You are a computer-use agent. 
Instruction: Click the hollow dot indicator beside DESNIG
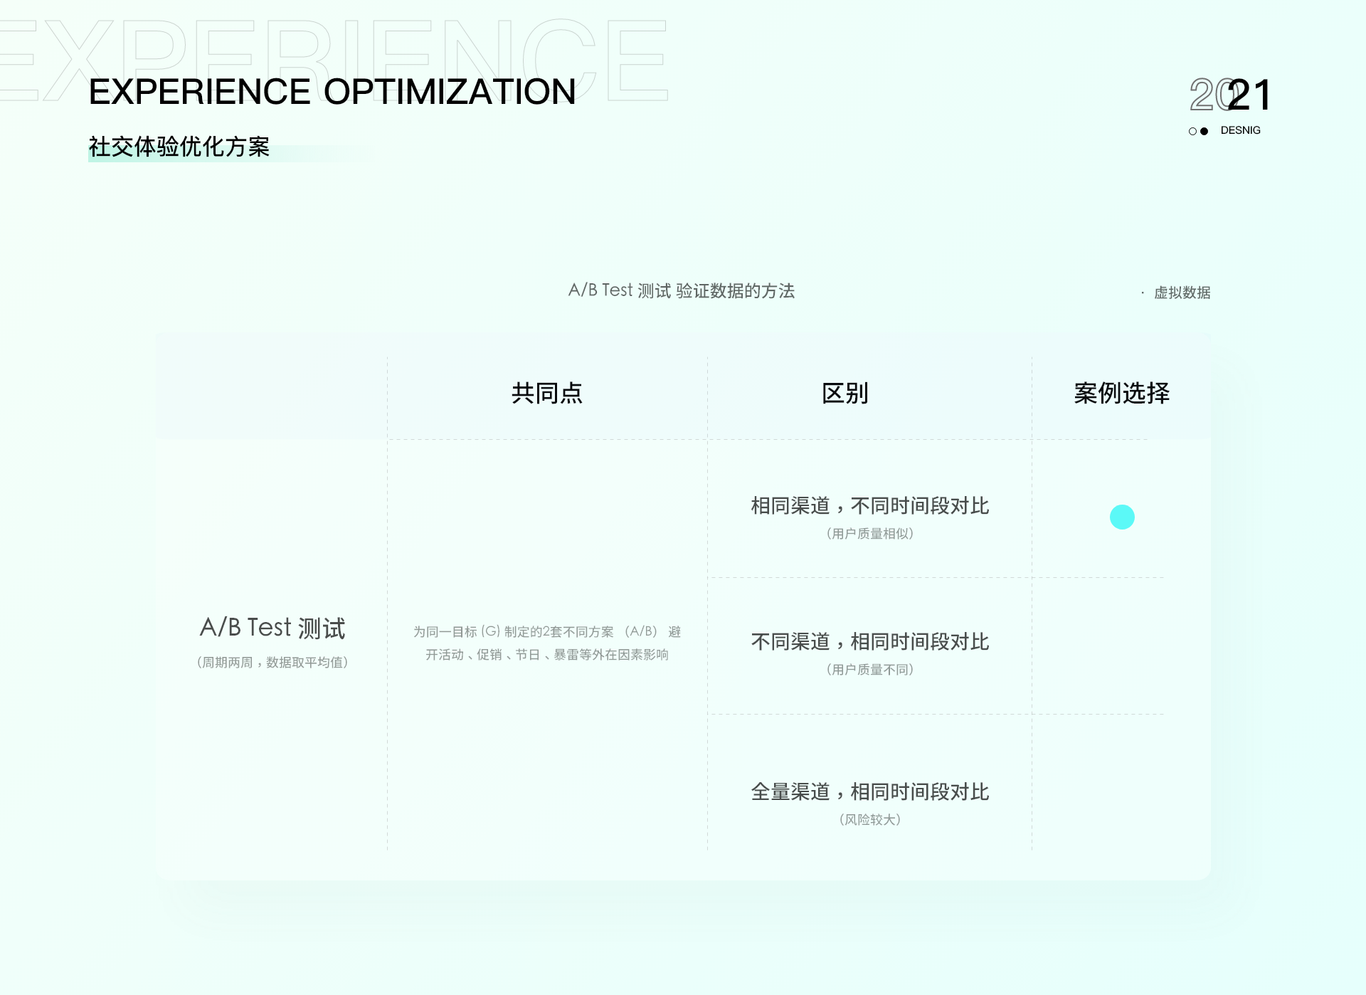(x=1192, y=131)
